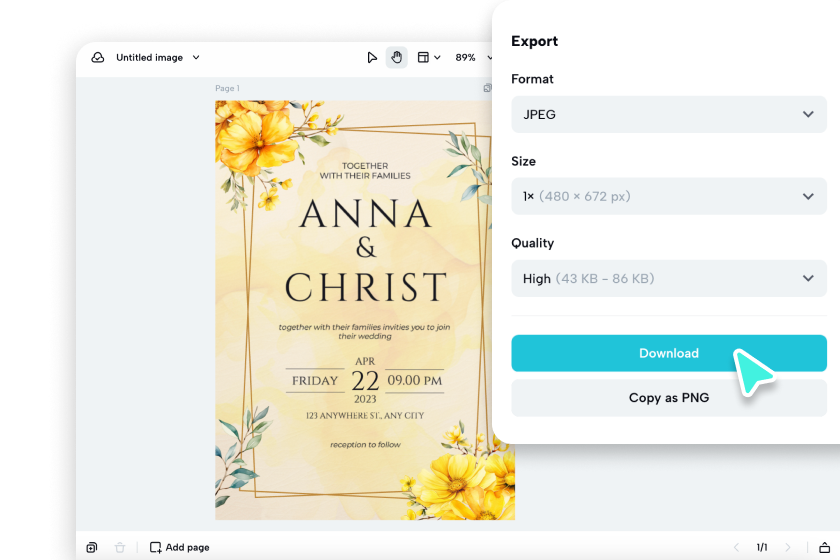The width and height of the screenshot is (840, 560).
Task: Click the 1/1 page indicator
Action: [x=762, y=547]
